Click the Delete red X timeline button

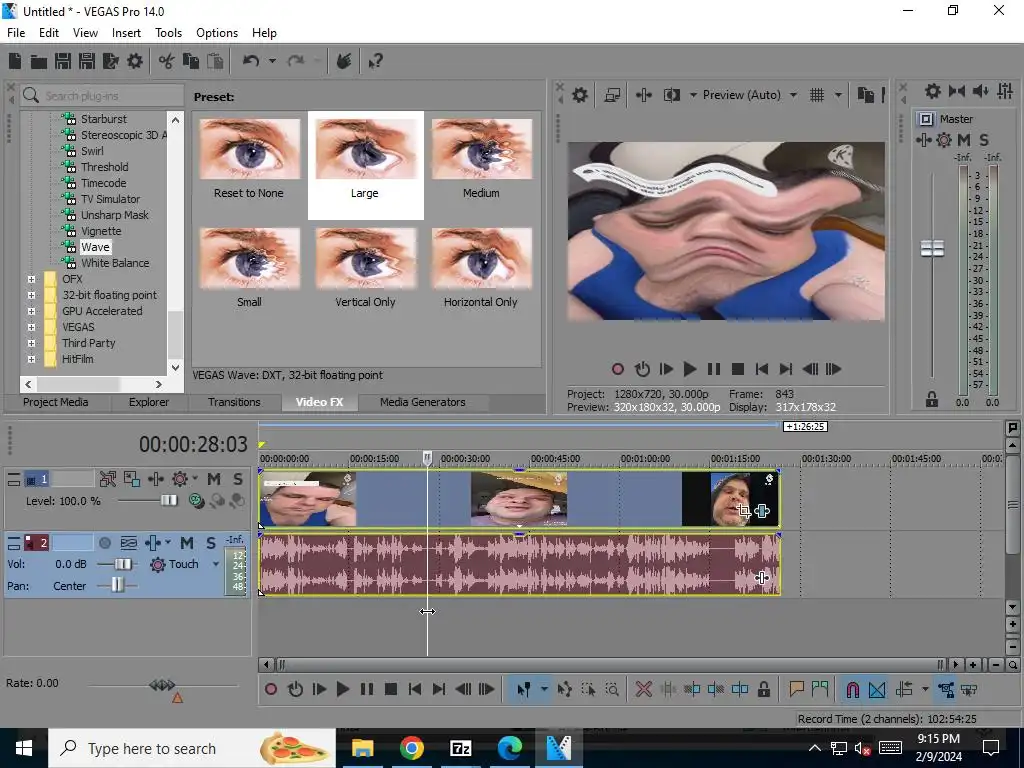click(x=643, y=689)
